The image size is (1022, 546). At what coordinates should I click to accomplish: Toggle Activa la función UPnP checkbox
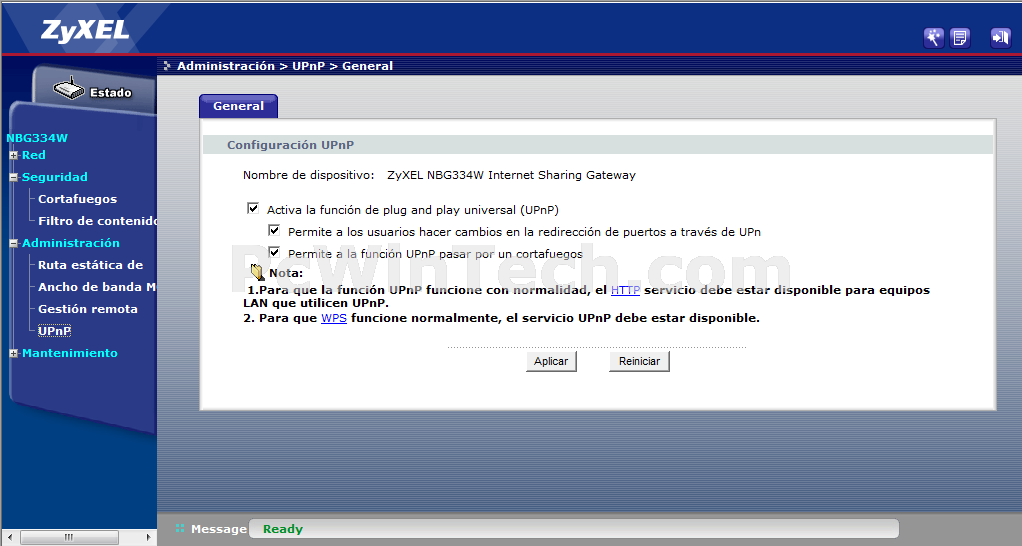coord(253,208)
